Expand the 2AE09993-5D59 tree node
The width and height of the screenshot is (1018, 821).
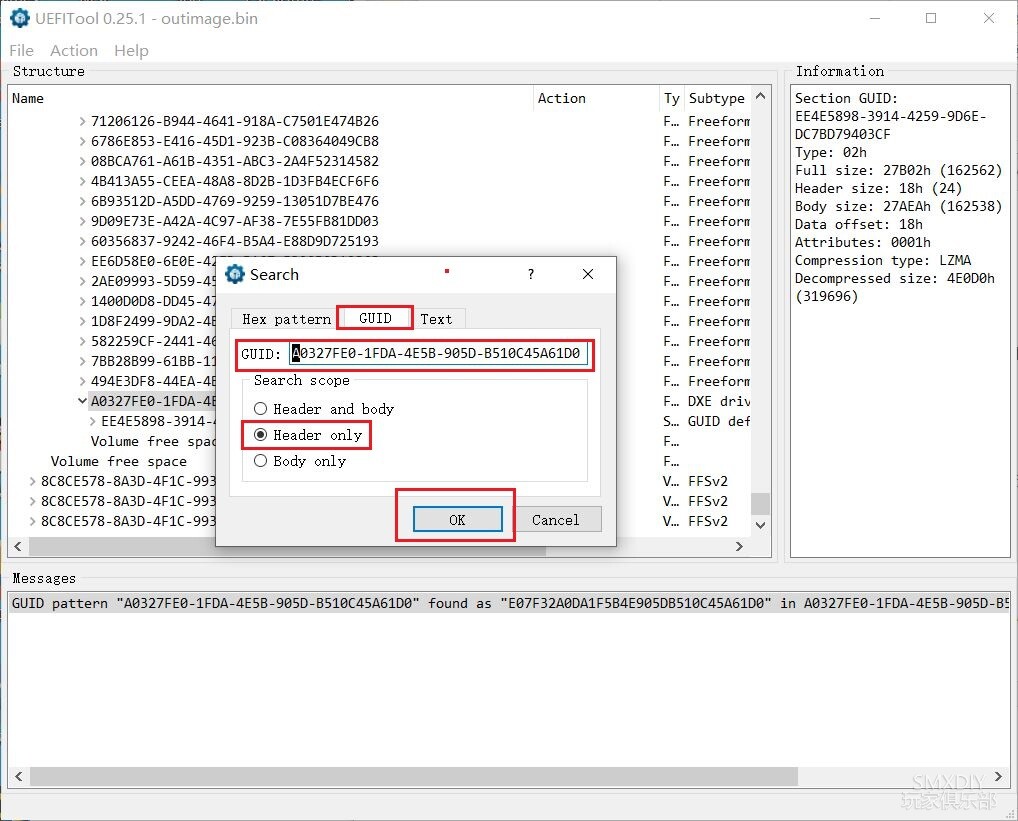pyautogui.click(x=82, y=281)
